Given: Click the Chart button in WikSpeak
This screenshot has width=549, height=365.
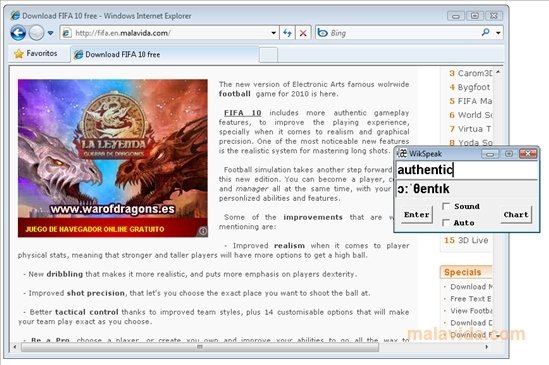Looking at the screenshot, I should coord(516,214).
